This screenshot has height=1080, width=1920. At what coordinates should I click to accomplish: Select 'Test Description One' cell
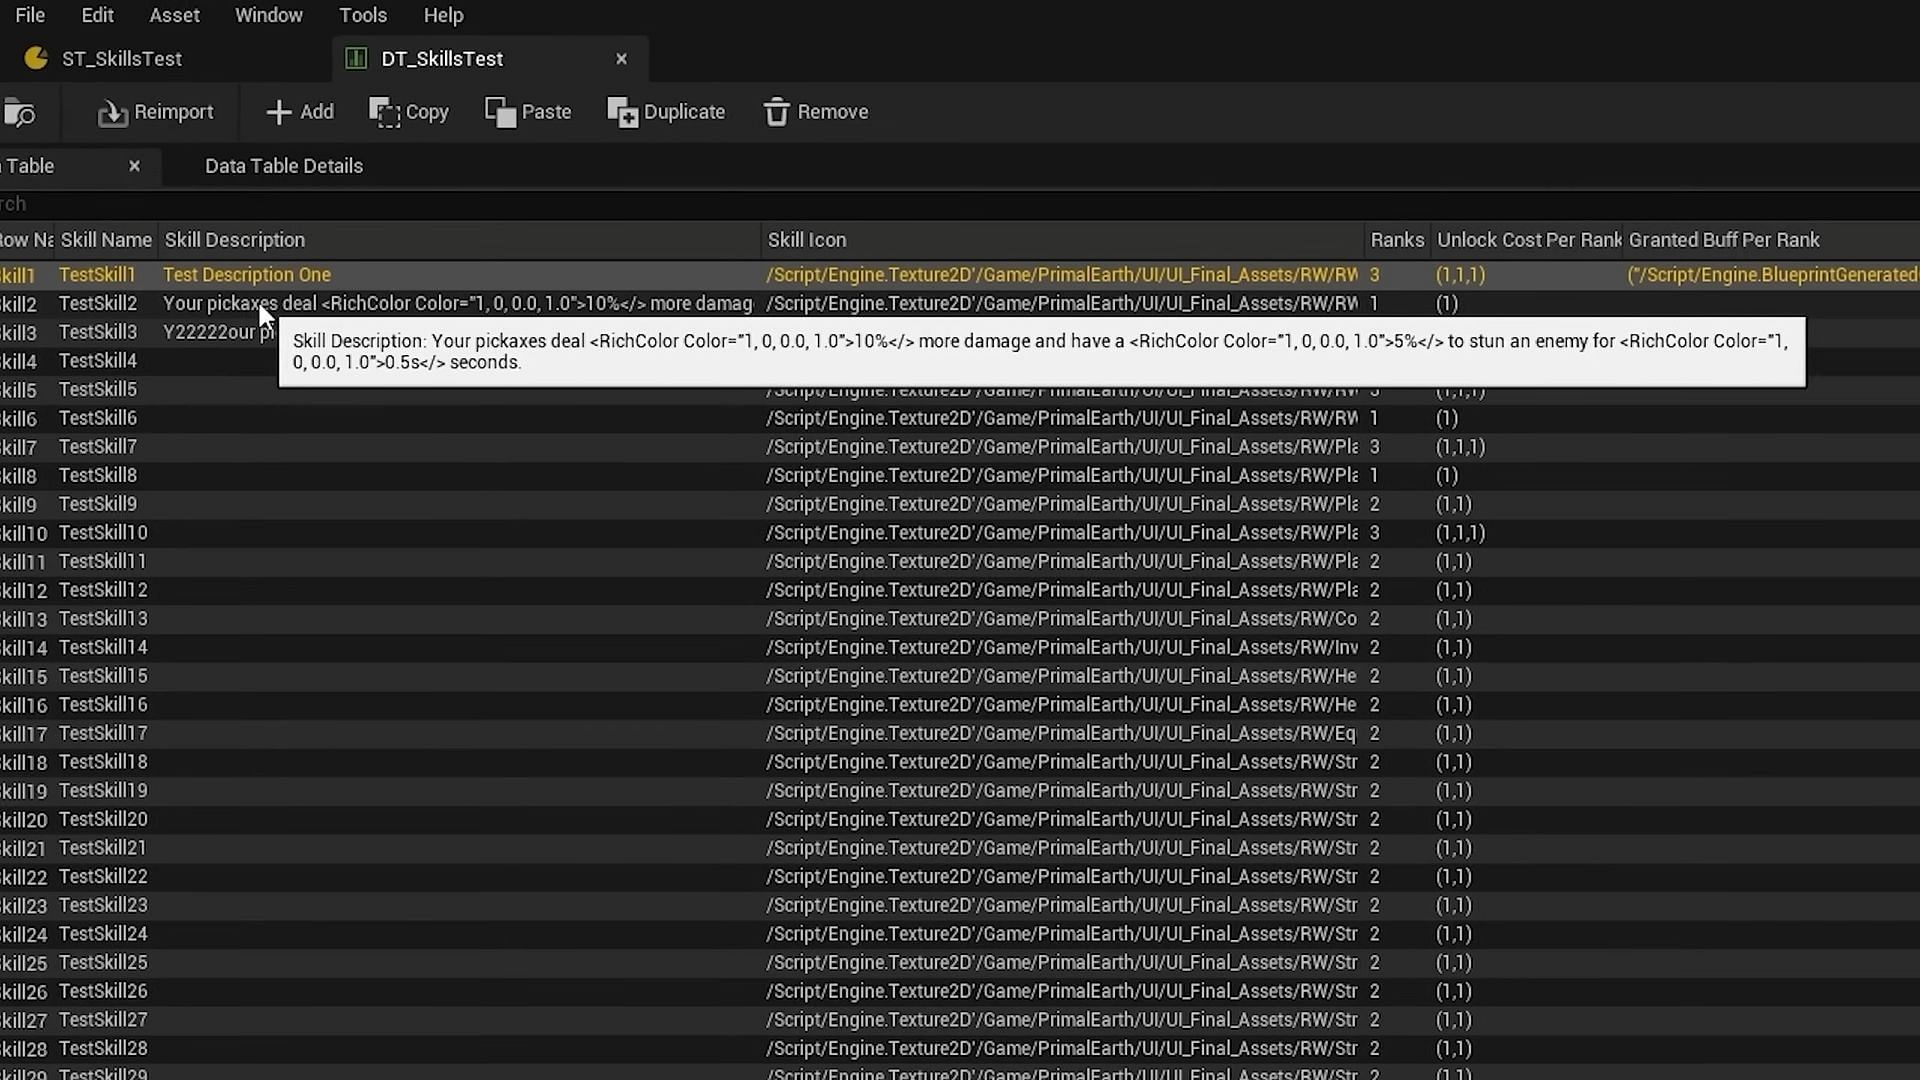[x=247, y=275]
